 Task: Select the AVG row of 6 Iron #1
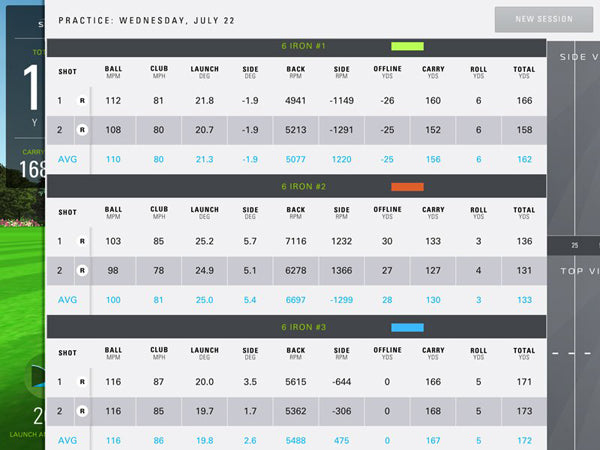coord(297,159)
